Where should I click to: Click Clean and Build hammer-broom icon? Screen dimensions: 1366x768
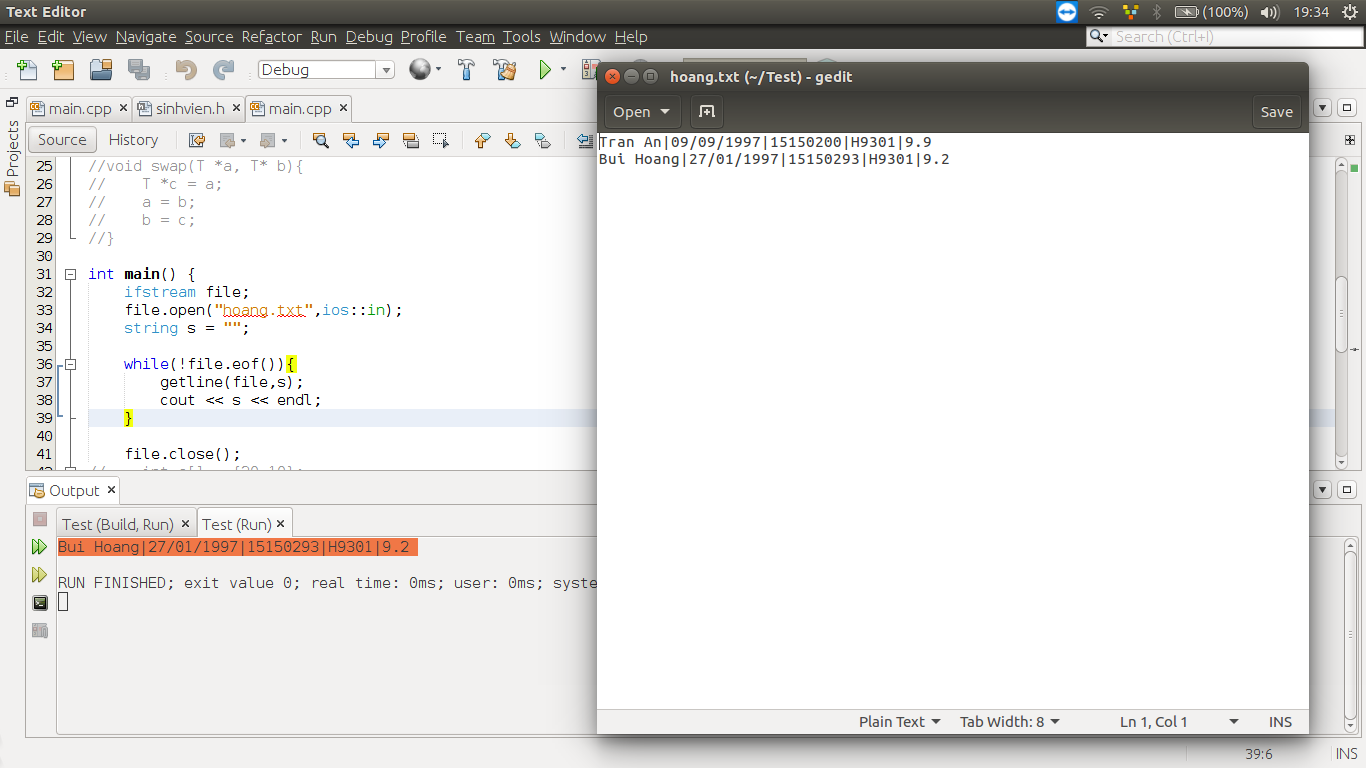tap(504, 70)
